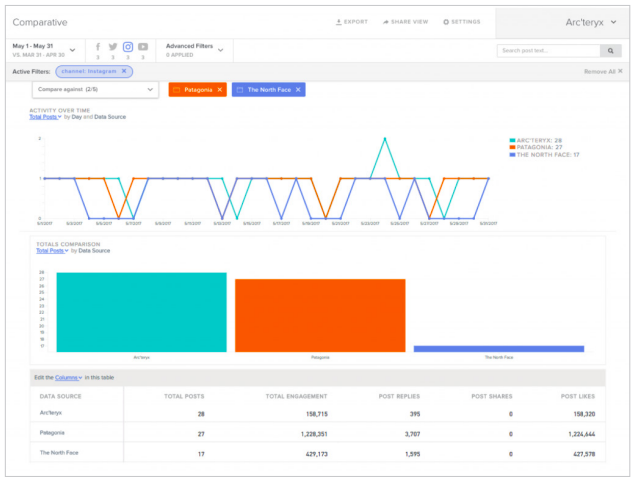The image size is (637, 486).
Task: Click the Total Engagement column header
Action: coord(296,396)
